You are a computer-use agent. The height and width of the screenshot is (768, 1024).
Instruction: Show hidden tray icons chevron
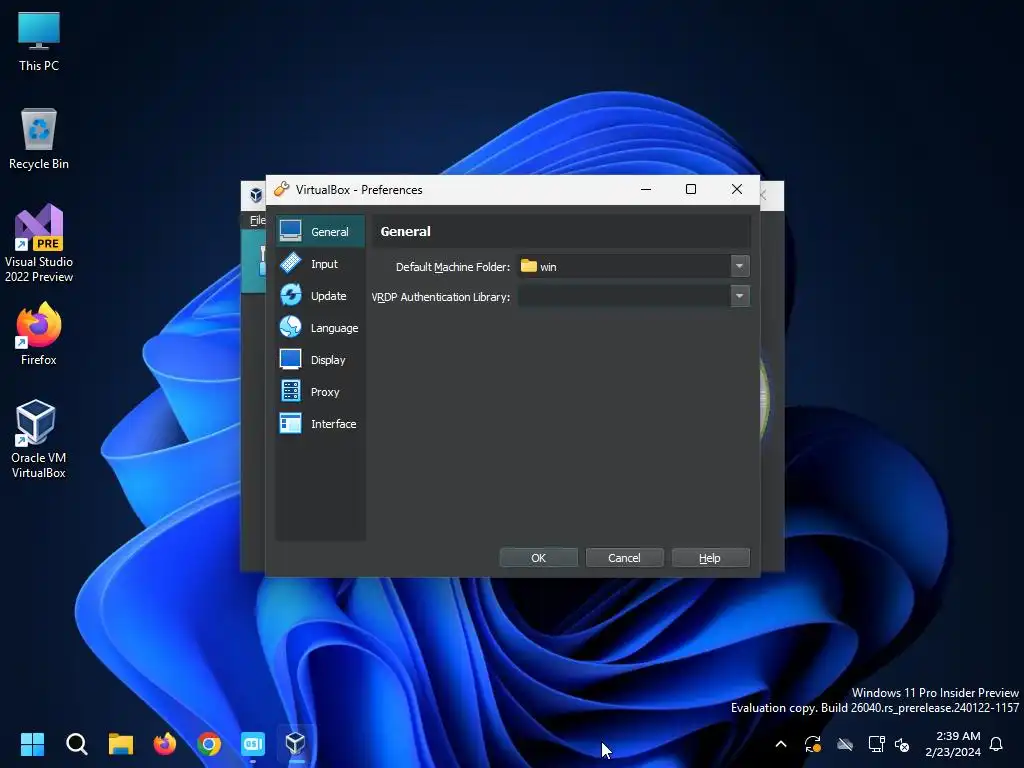pyautogui.click(x=780, y=744)
